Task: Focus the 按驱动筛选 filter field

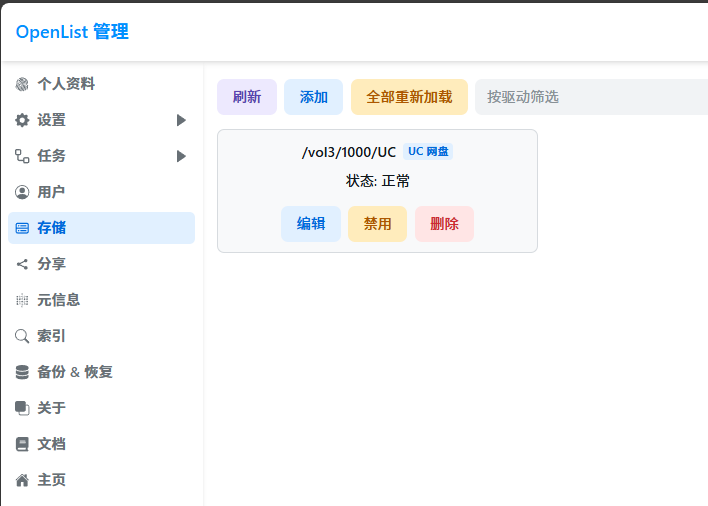Action: click(x=590, y=97)
